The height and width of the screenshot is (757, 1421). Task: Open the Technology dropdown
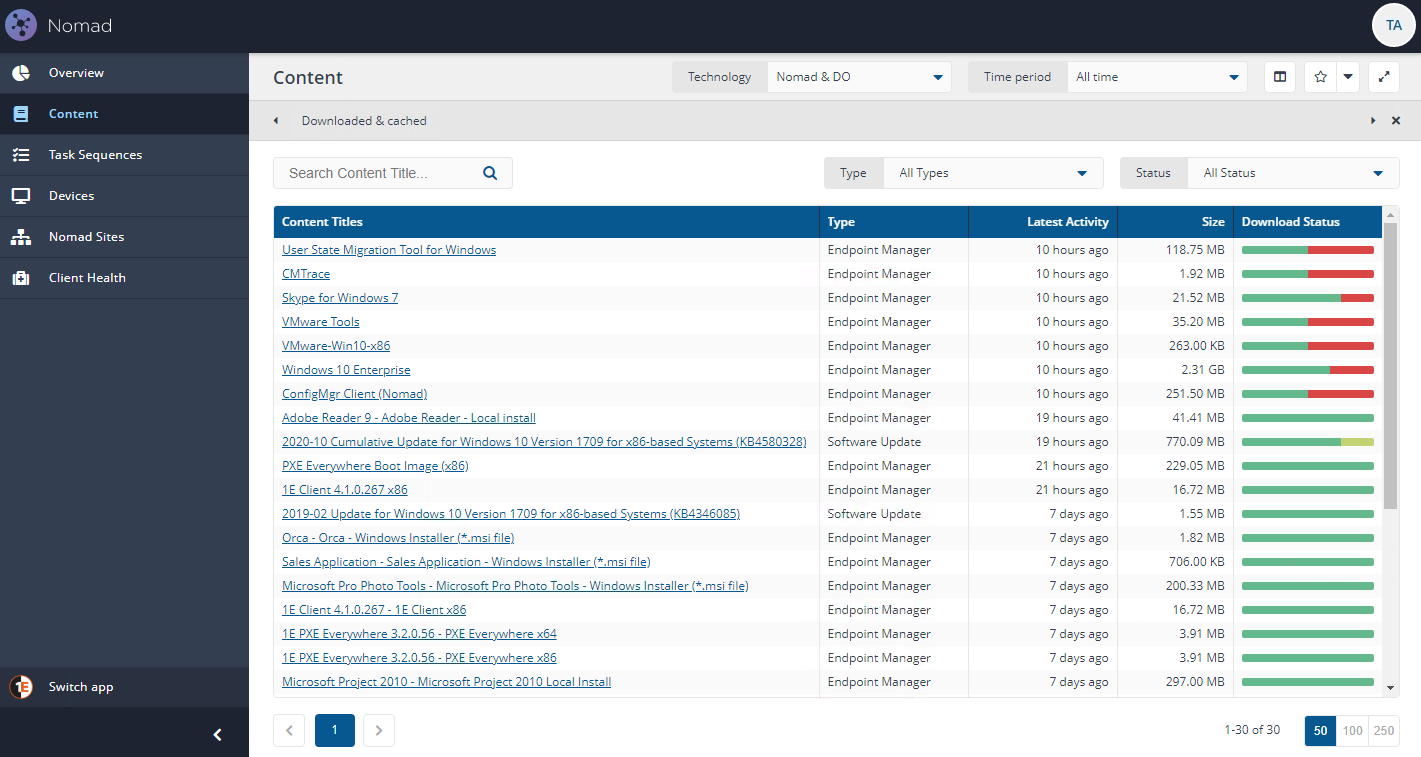[859, 77]
